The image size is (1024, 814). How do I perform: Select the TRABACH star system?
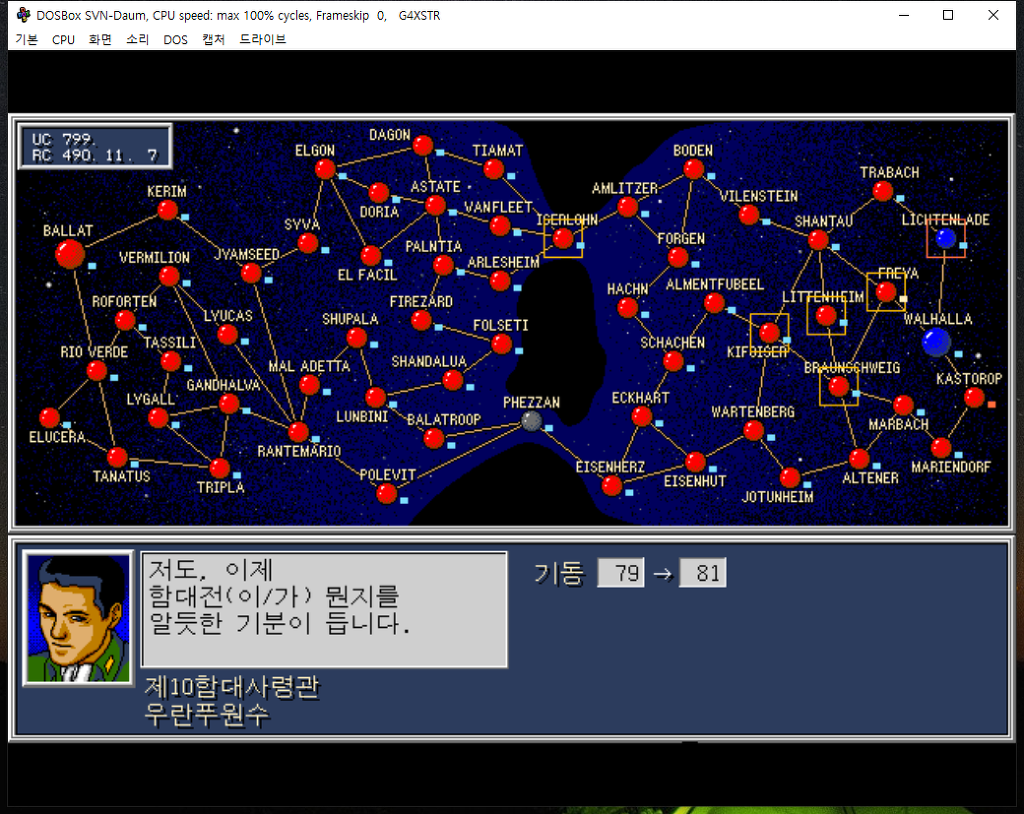click(x=883, y=191)
